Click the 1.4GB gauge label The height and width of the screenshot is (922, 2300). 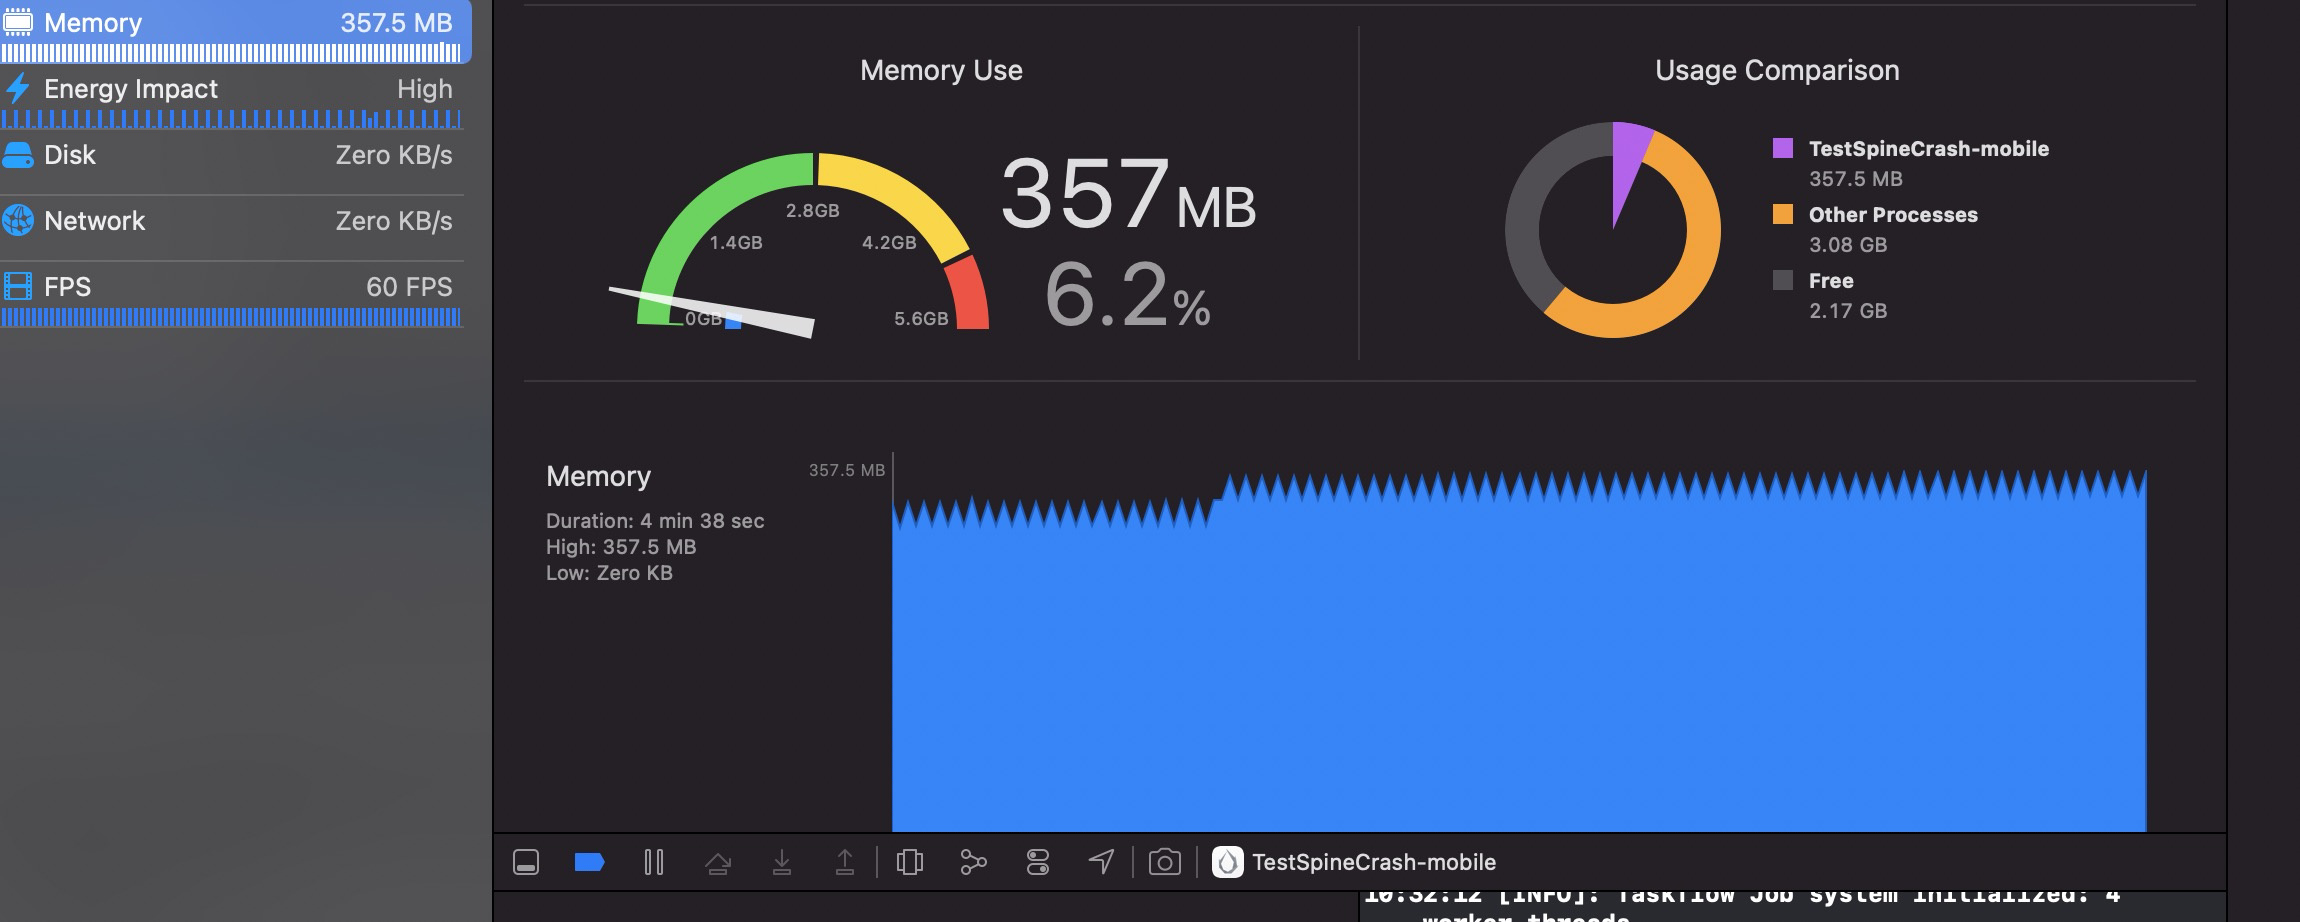[736, 243]
